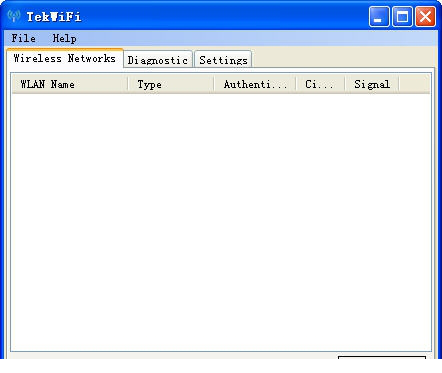Switch to the Settings tab
442x373 pixels.
pos(223,60)
